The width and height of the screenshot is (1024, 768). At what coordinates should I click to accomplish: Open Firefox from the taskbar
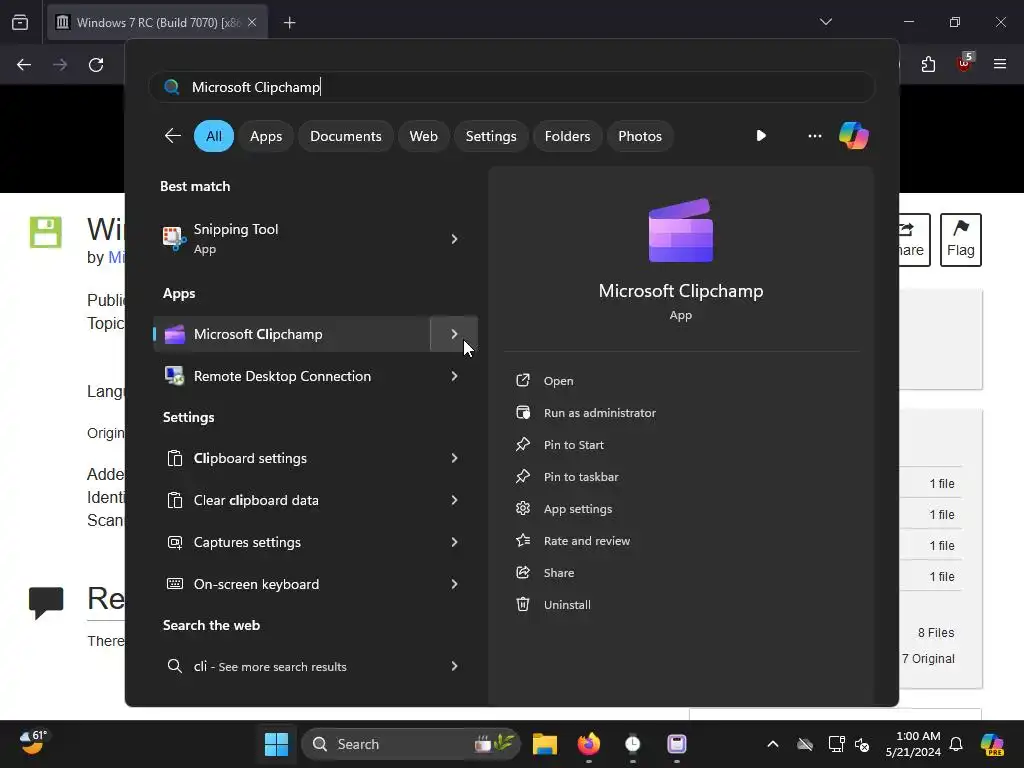[x=588, y=744]
